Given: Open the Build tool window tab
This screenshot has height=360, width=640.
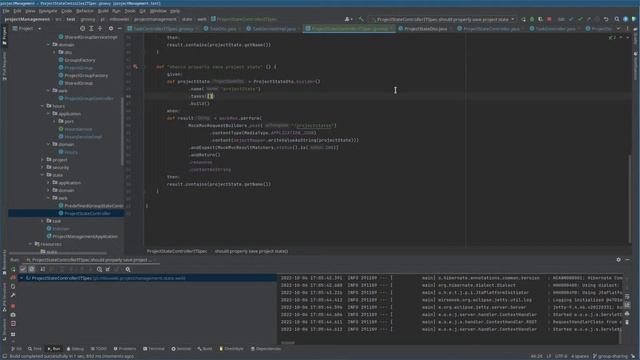Looking at the screenshot, I should tap(204, 349).
